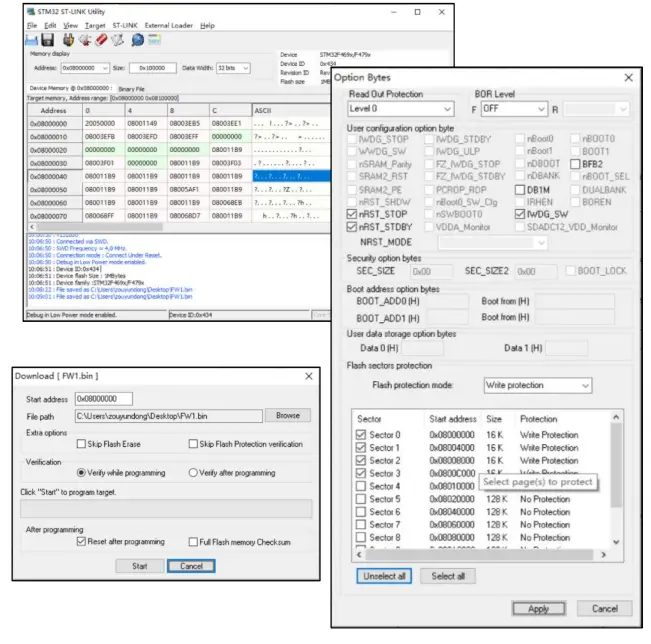The image size is (651, 644).
Task: Click Apply in Option Bytes
Action: pos(538,609)
